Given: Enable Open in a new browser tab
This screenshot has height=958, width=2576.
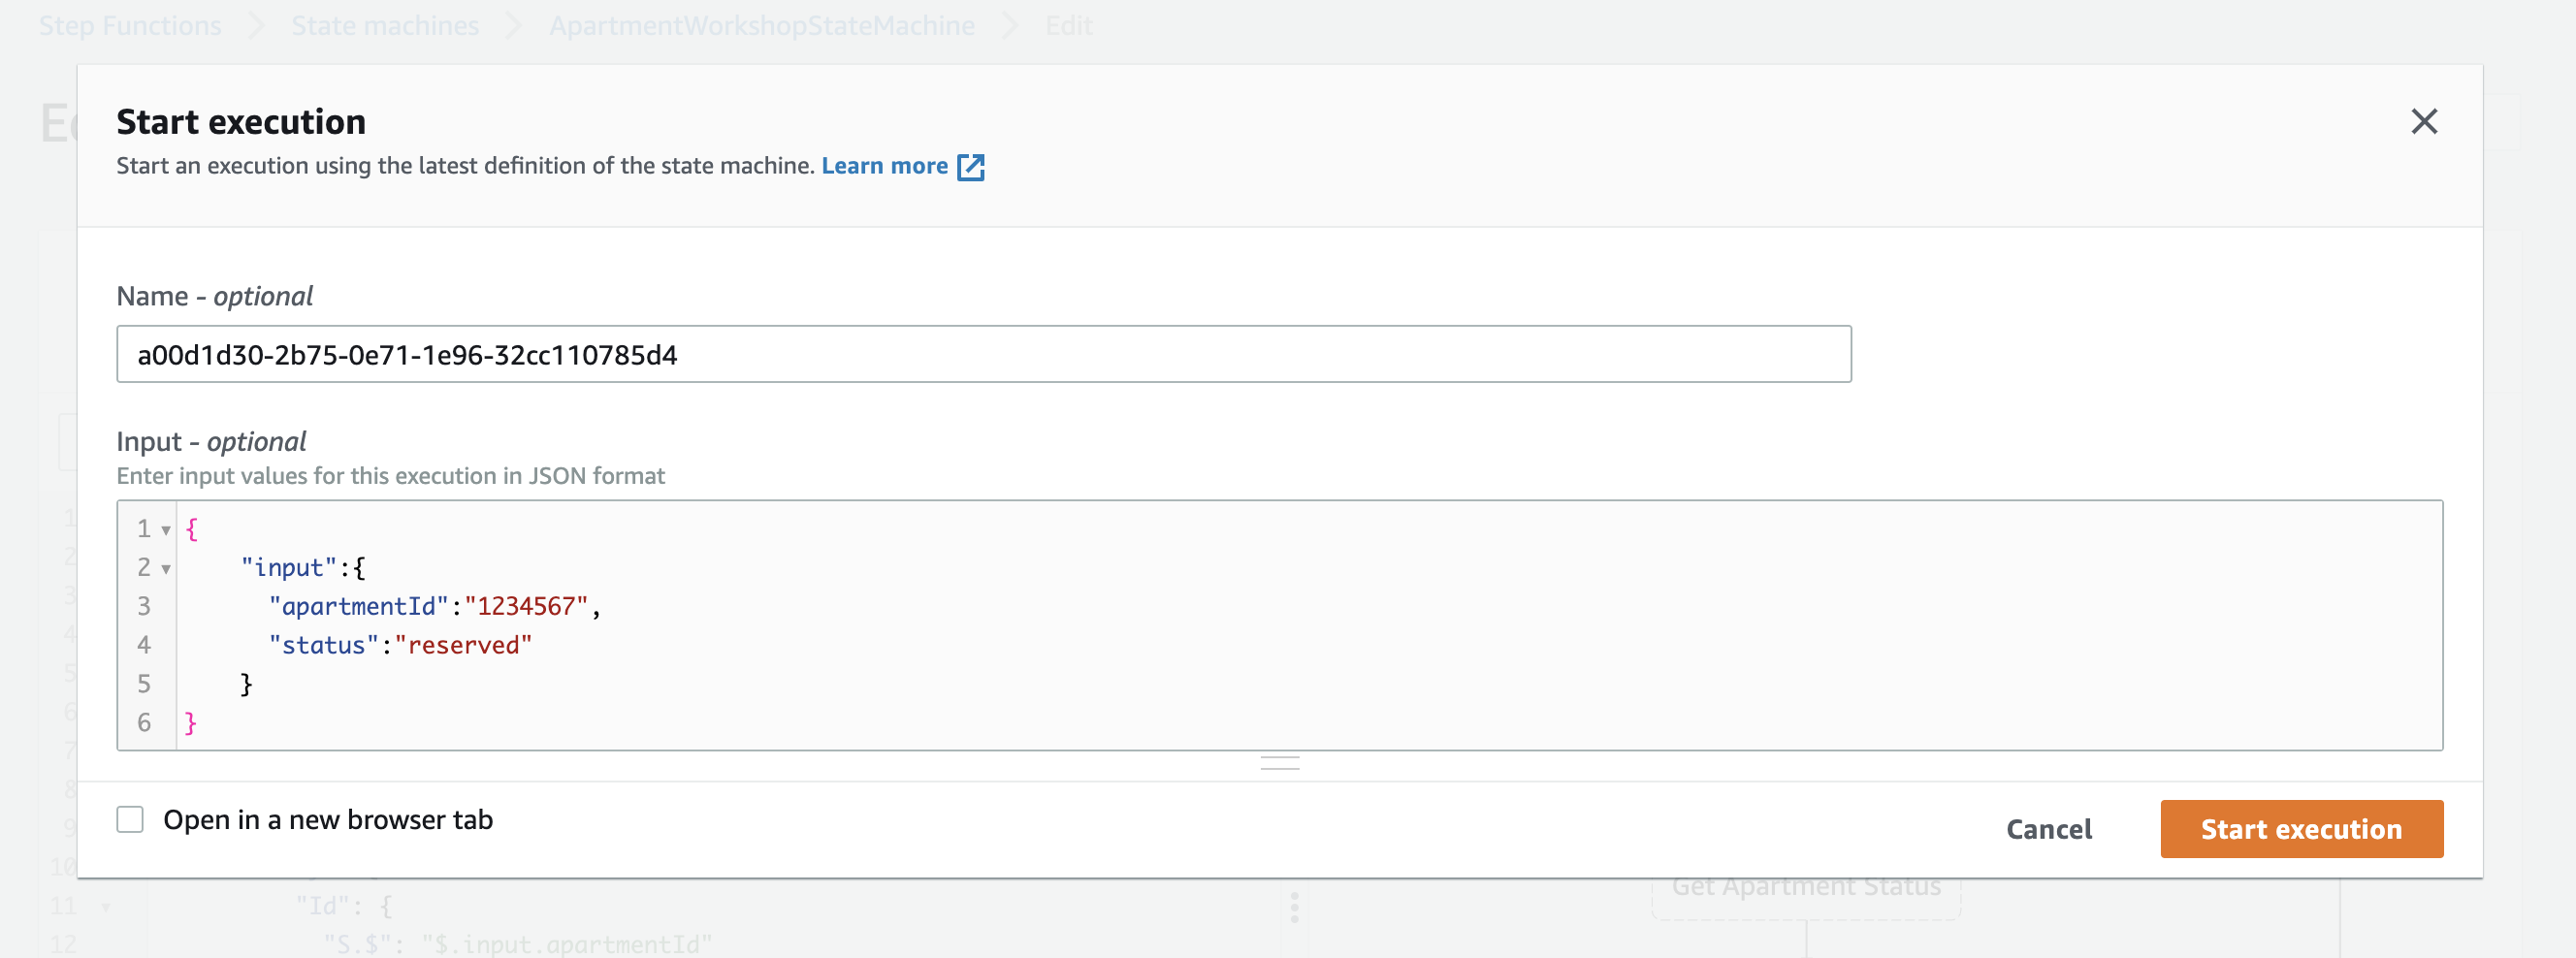Looking at the screenshot, I should tap(130, 819).
